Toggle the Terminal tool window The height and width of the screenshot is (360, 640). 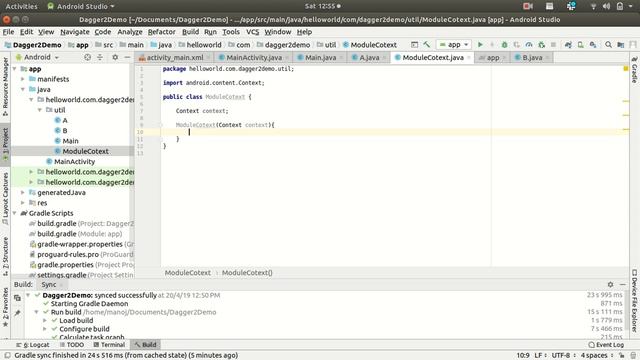pyautogui.click(x=109, y=345)
